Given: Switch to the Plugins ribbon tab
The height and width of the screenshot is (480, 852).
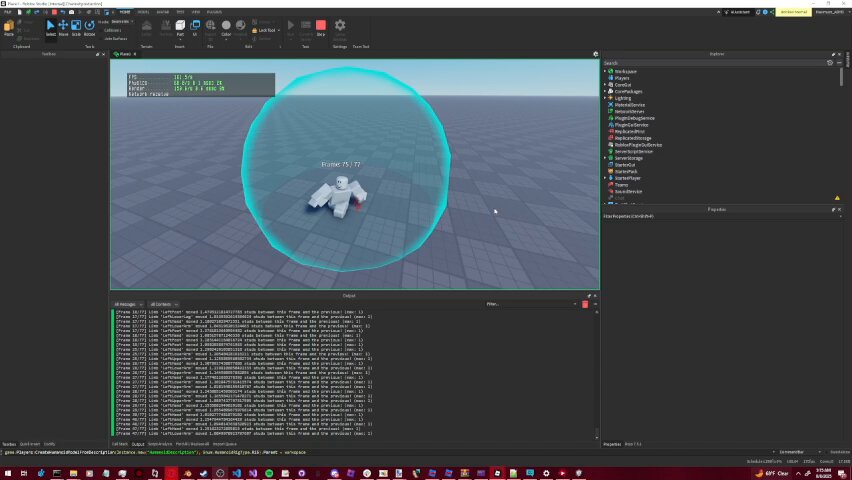Looking at the screenshot, I should [214, 12].
